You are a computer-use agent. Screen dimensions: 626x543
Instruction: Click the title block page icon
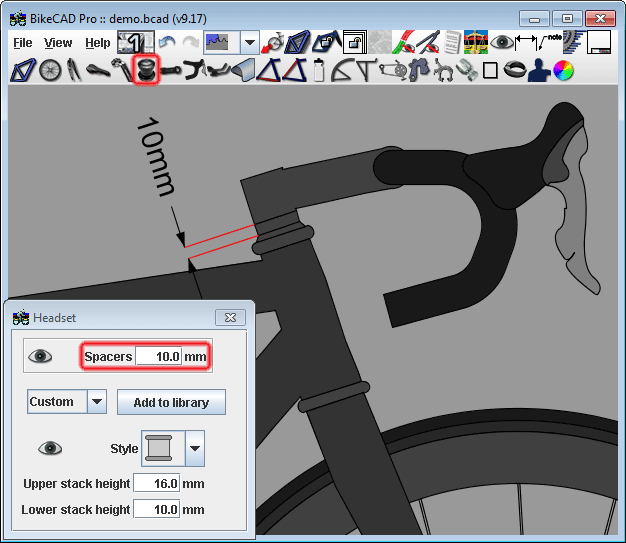tap(599, 42)
